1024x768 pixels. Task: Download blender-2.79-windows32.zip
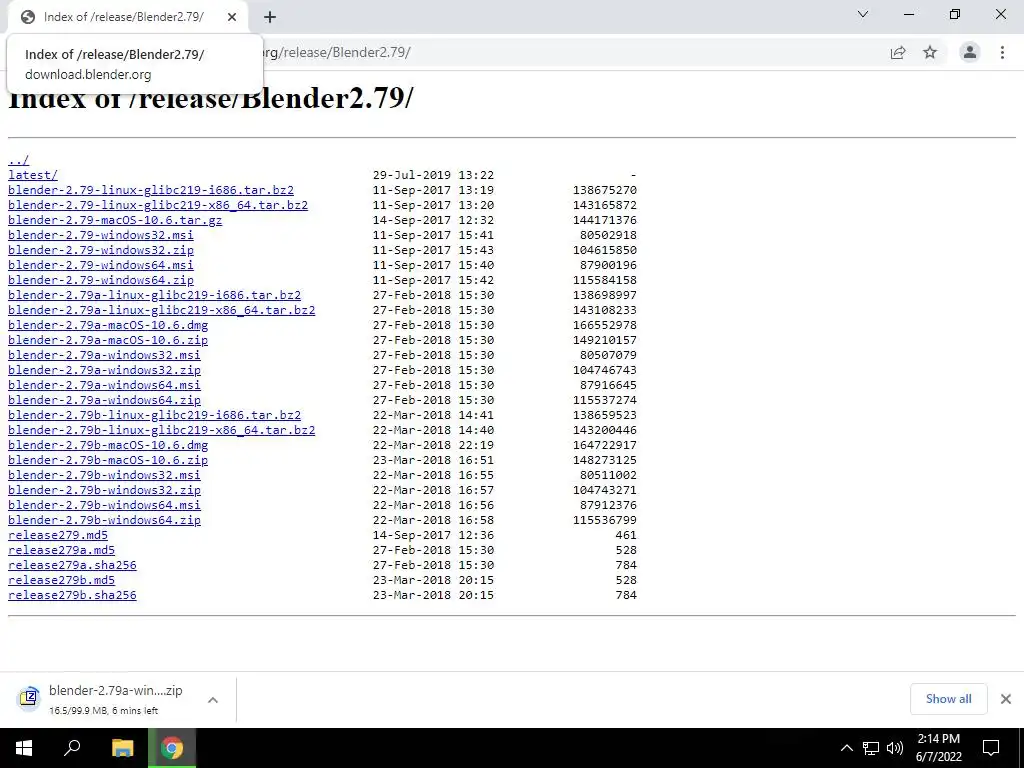101,250
